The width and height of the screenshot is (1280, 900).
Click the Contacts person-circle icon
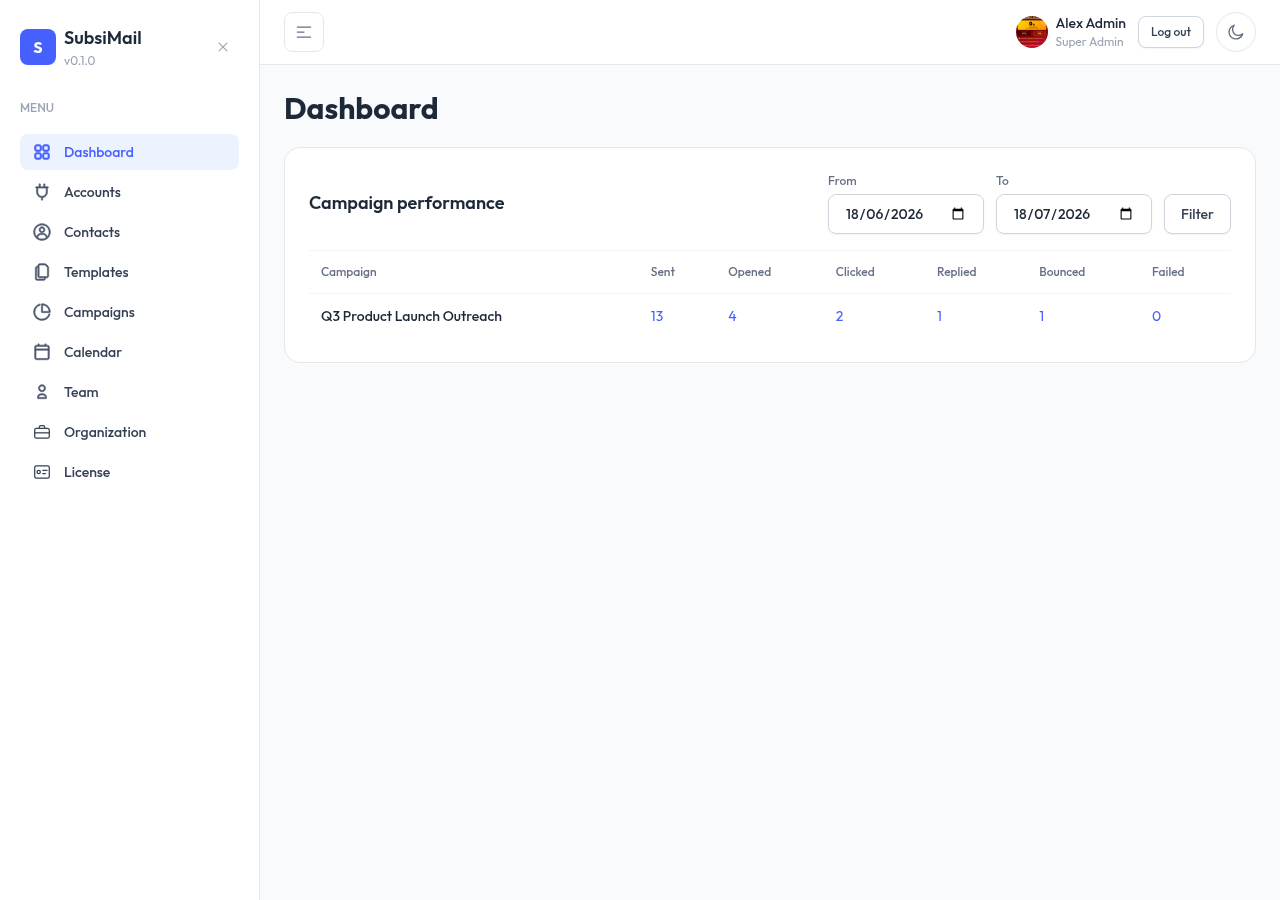[42, 232]
